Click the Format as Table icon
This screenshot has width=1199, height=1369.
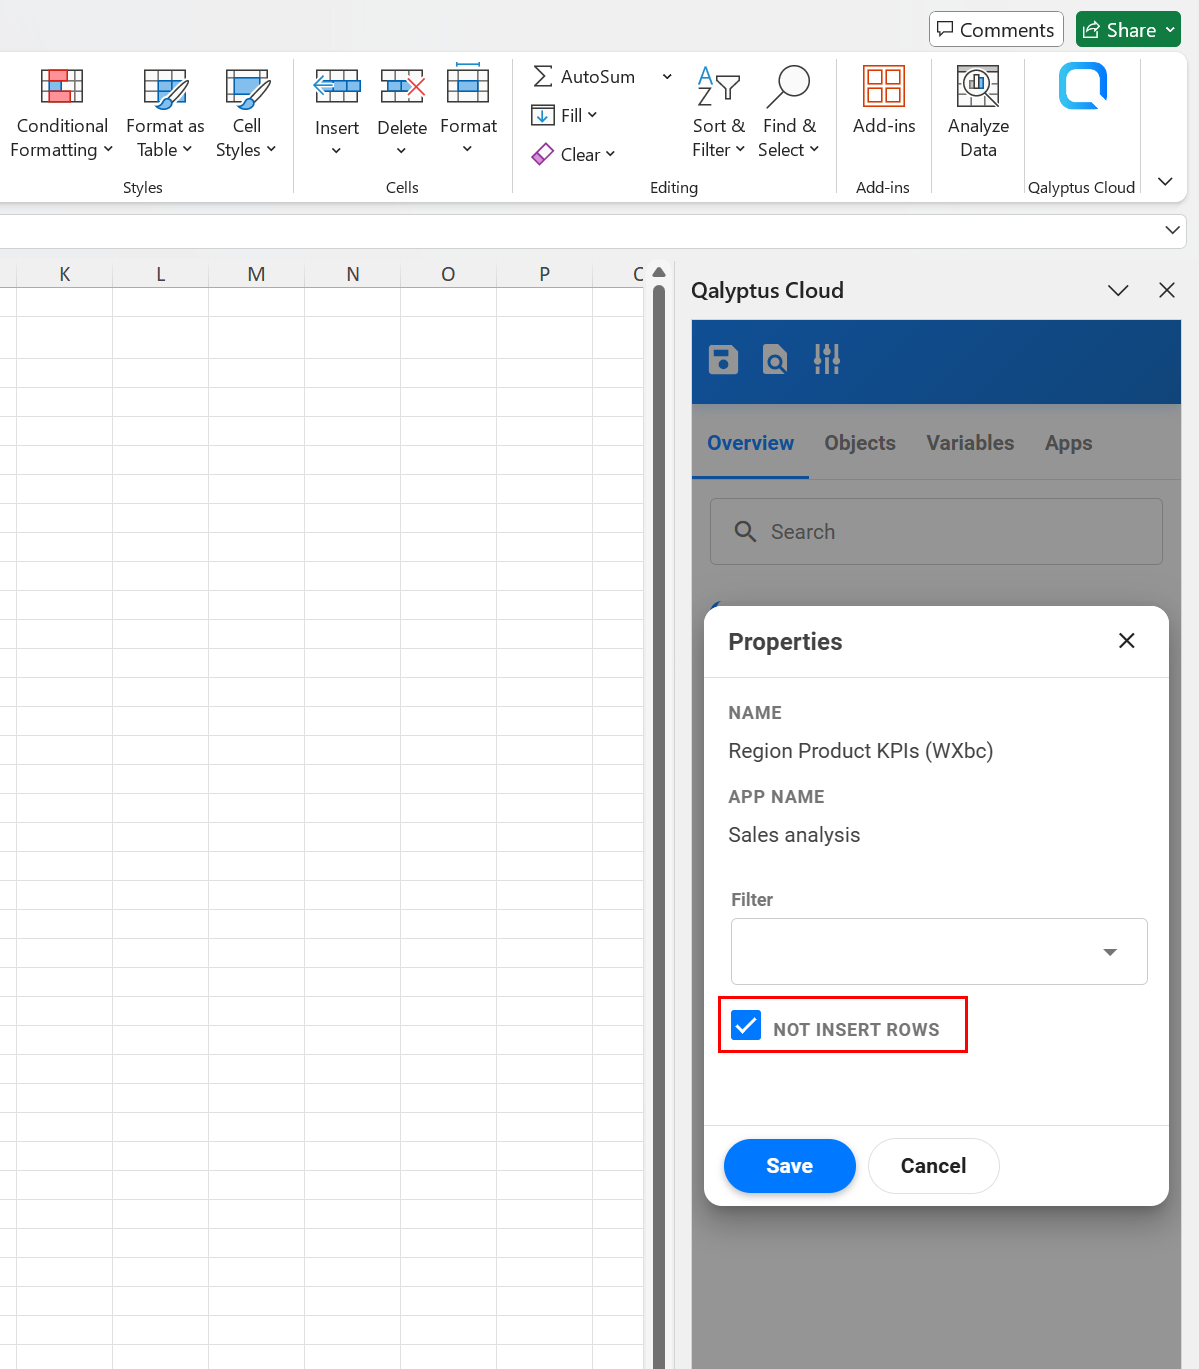(165, 89)
